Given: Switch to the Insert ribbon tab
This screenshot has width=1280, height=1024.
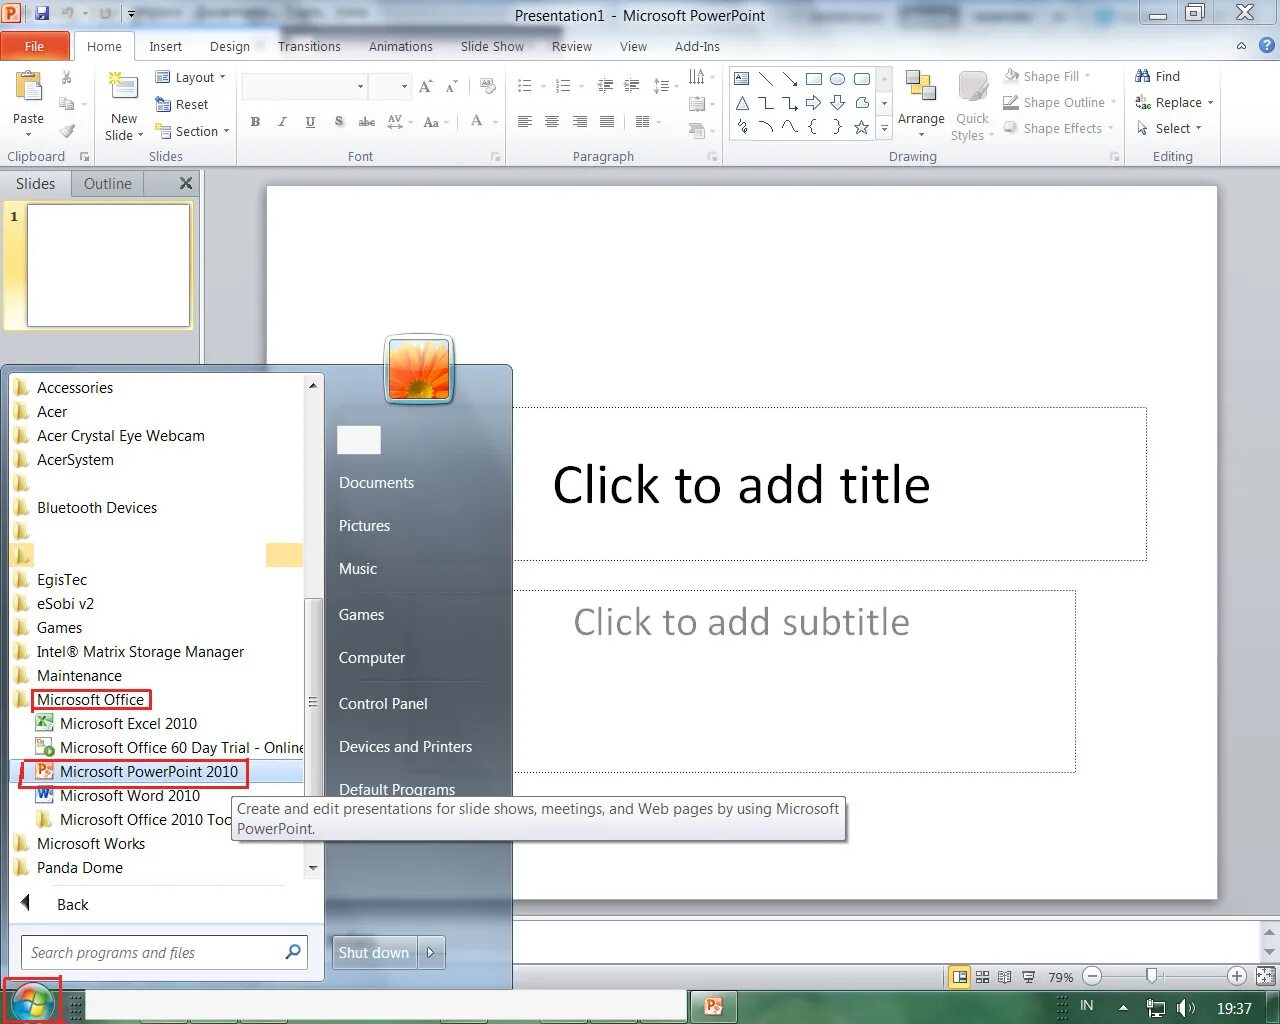Looking at the screenshot, I should (x=166, y=46).
